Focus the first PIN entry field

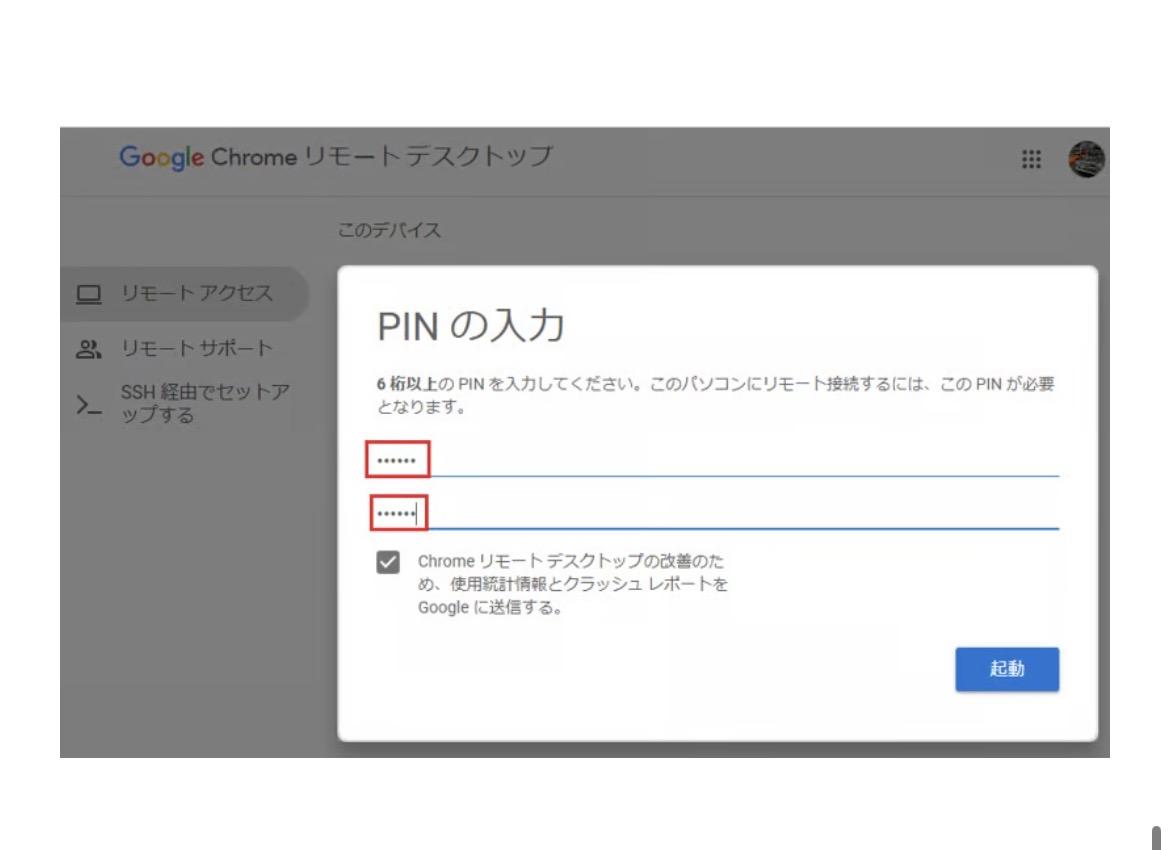[714, 460]
